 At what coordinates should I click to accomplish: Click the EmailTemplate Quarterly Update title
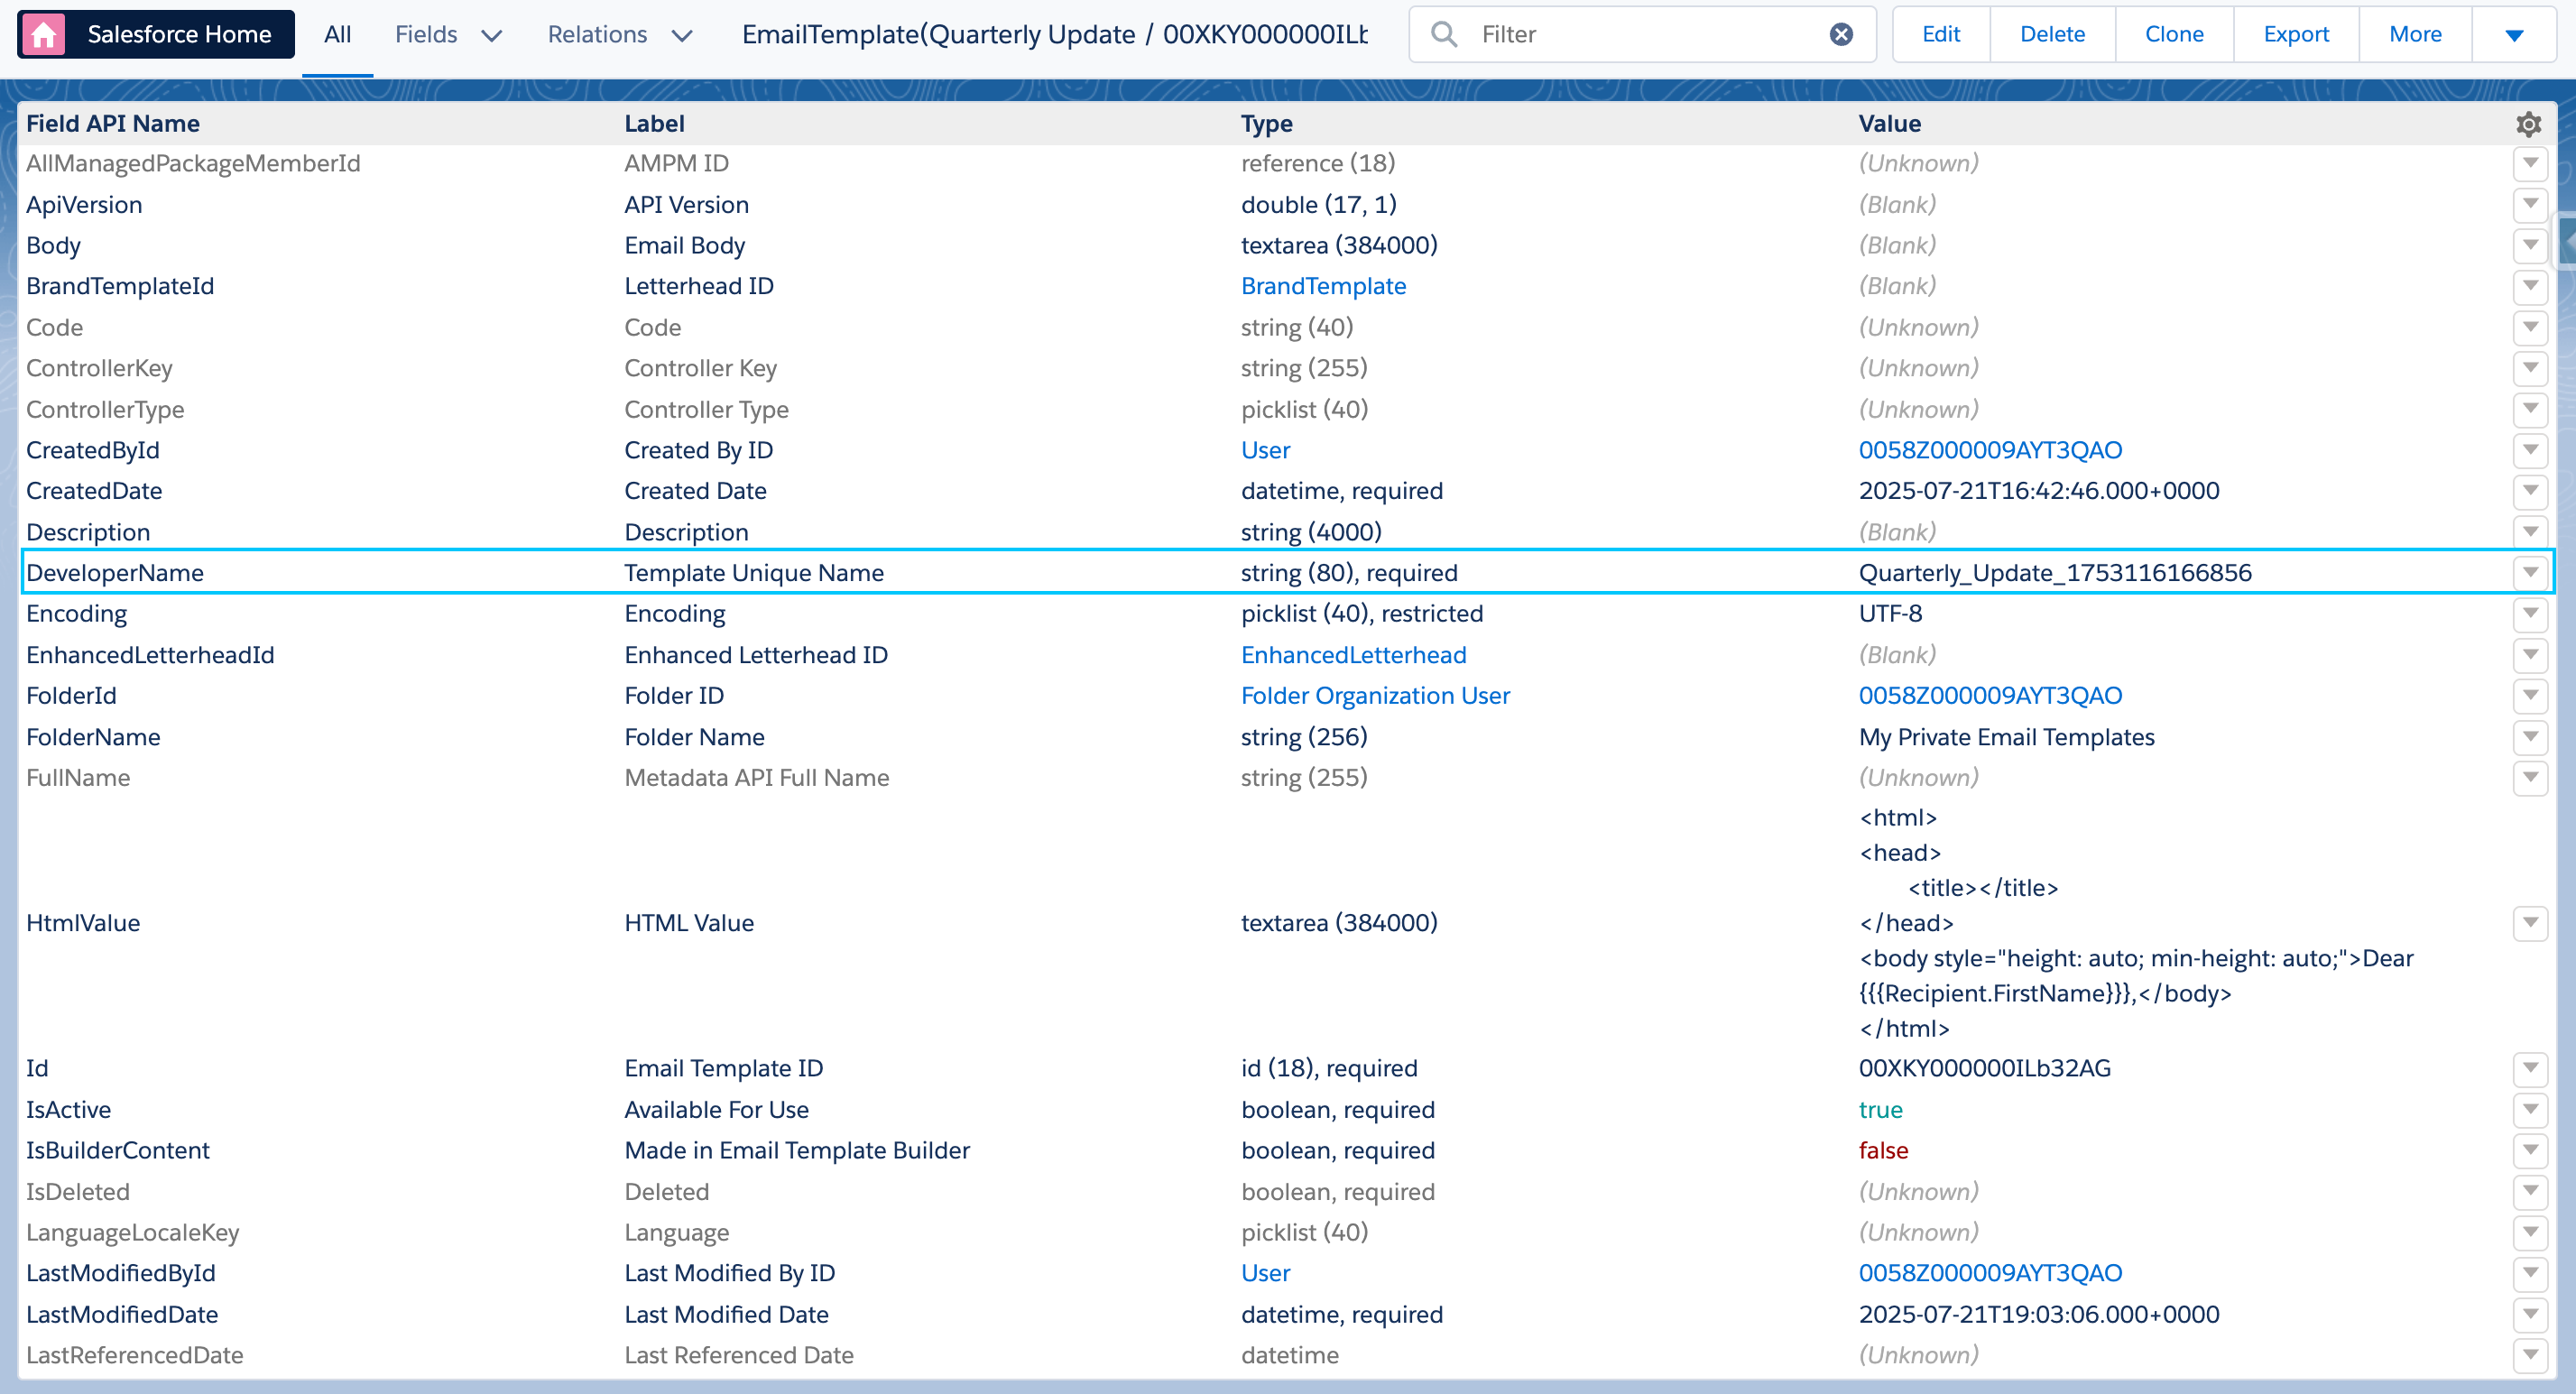pos(1055,35)
